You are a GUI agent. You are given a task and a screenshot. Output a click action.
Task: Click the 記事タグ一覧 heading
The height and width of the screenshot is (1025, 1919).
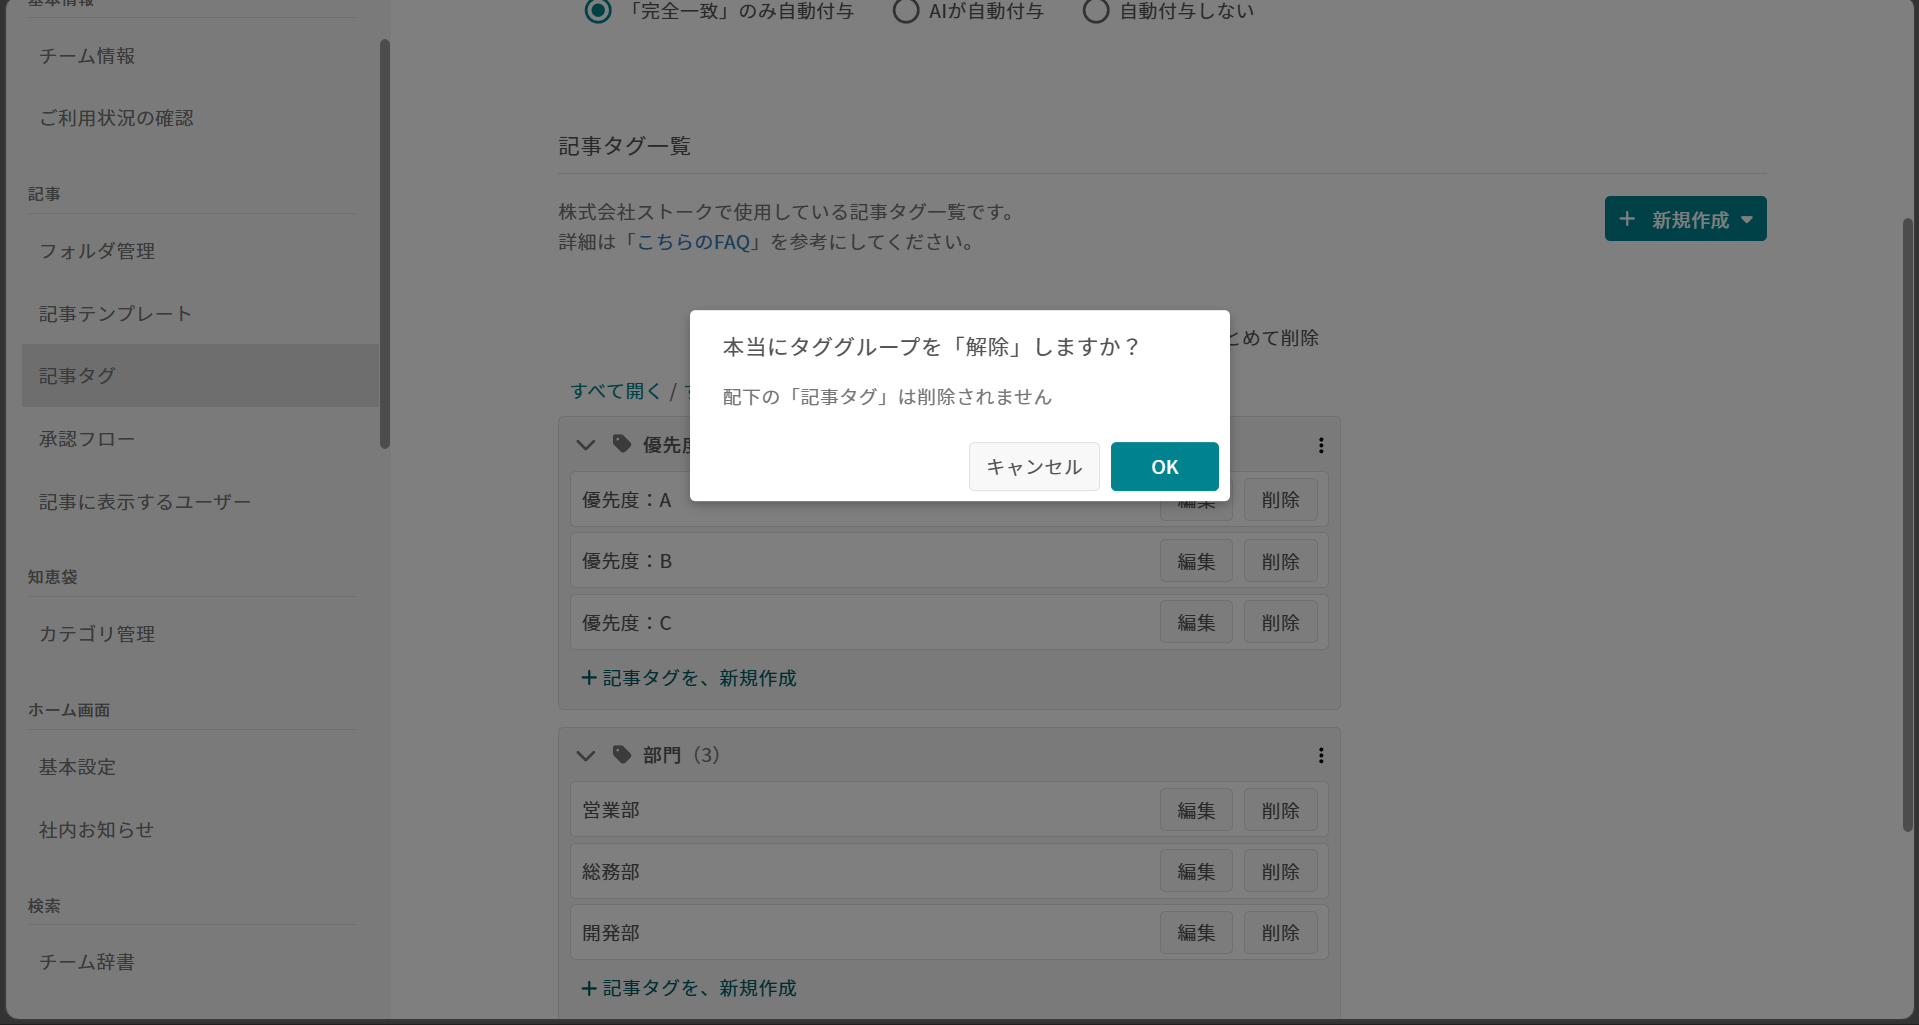625,146
